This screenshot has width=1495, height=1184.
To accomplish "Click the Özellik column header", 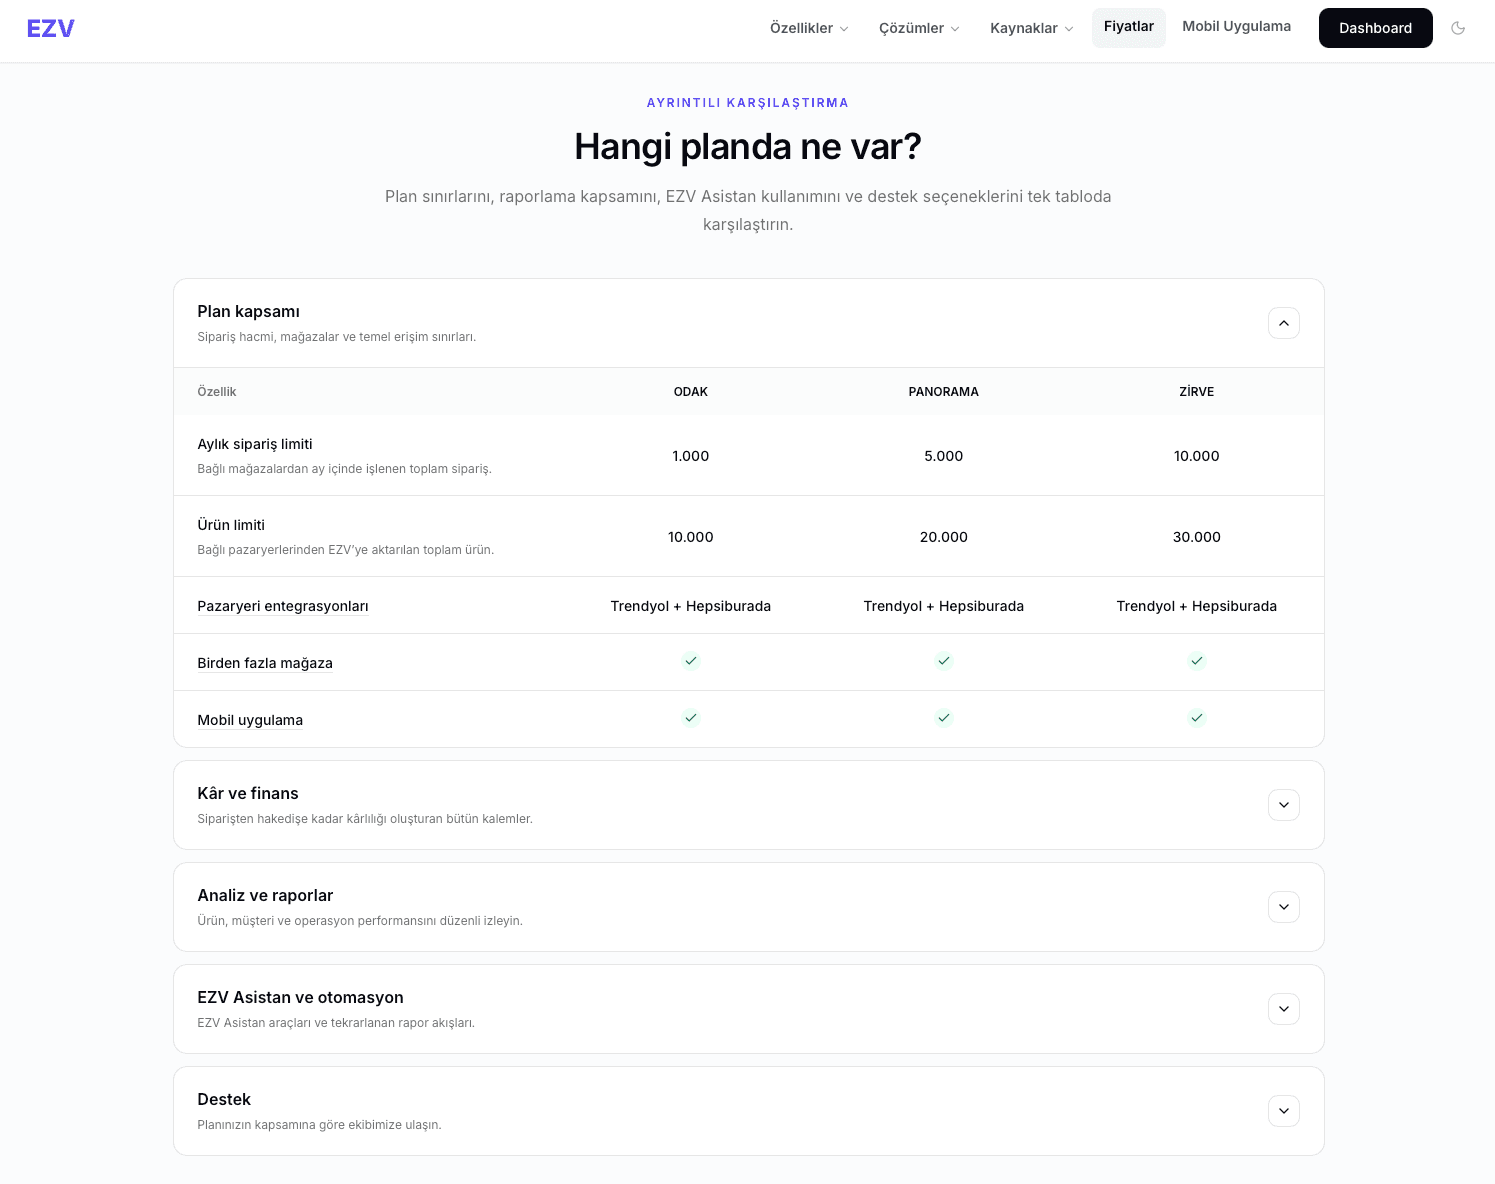I will click(217, 392).
